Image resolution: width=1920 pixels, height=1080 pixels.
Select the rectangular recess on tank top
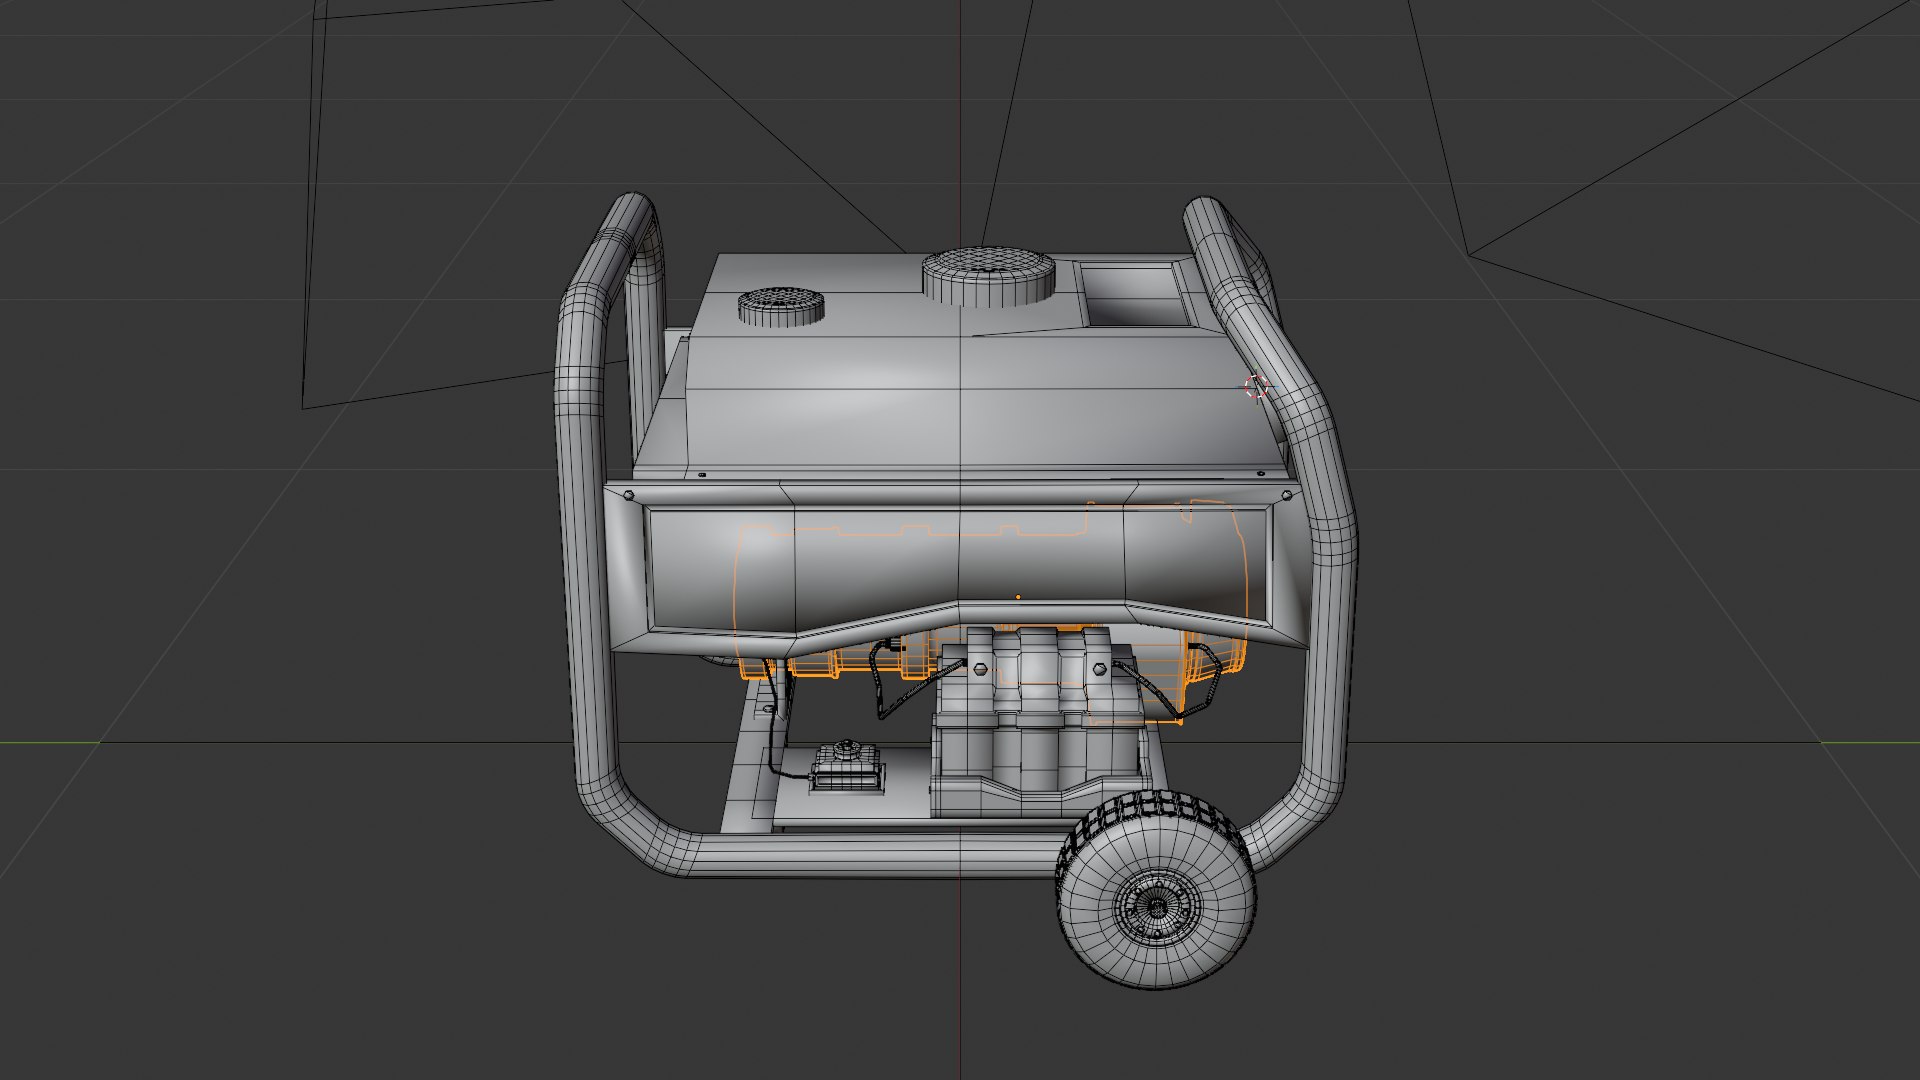pyautogui.click(x=1135, y=295)
